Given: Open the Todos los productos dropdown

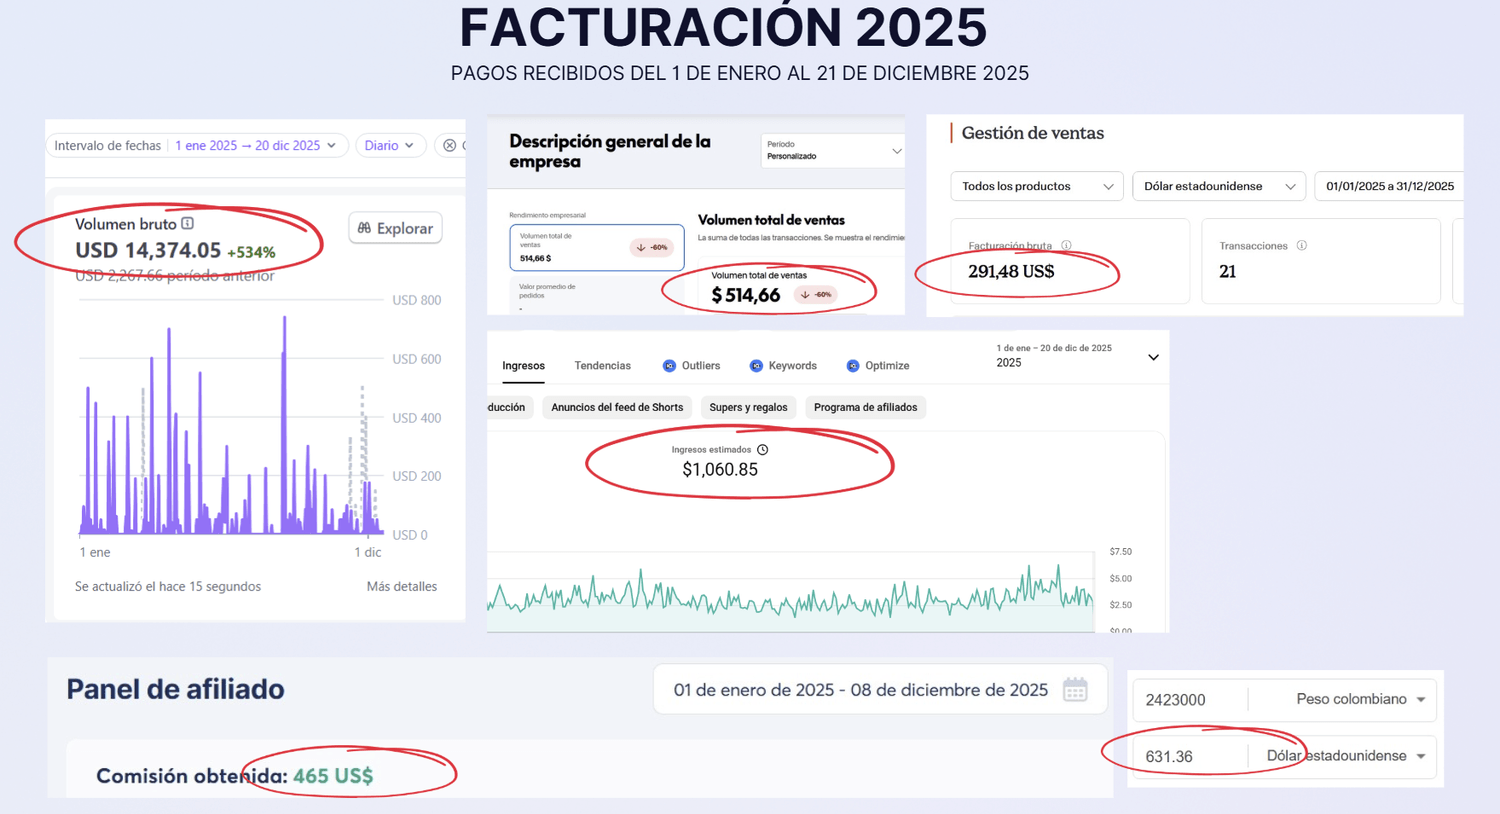Looking at the screenshot, I should coord(1037,187).
